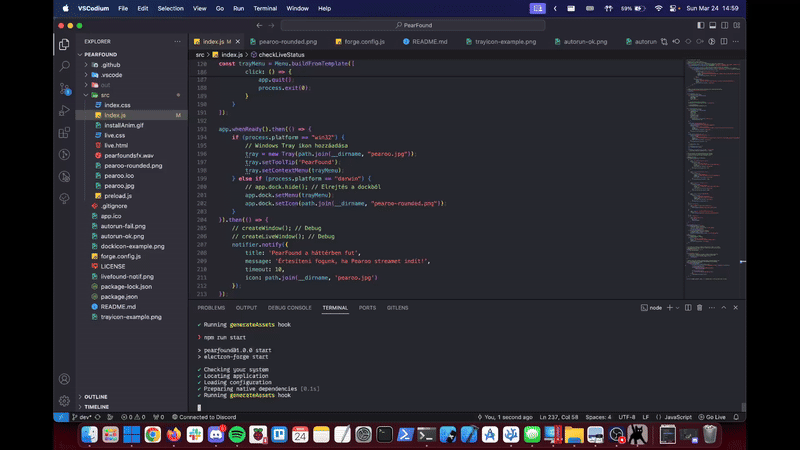The height and width of the screenshot is (450, 800).
Task: Expand the OUTLINE section
Action: [x=132, y=396]
